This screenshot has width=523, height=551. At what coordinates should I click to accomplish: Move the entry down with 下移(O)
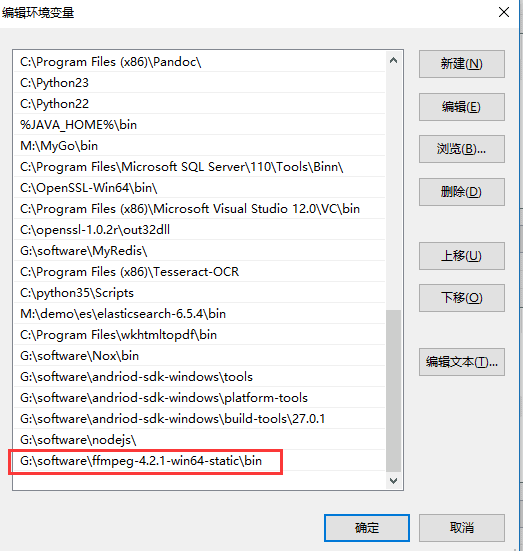click(x=461, y=298)
